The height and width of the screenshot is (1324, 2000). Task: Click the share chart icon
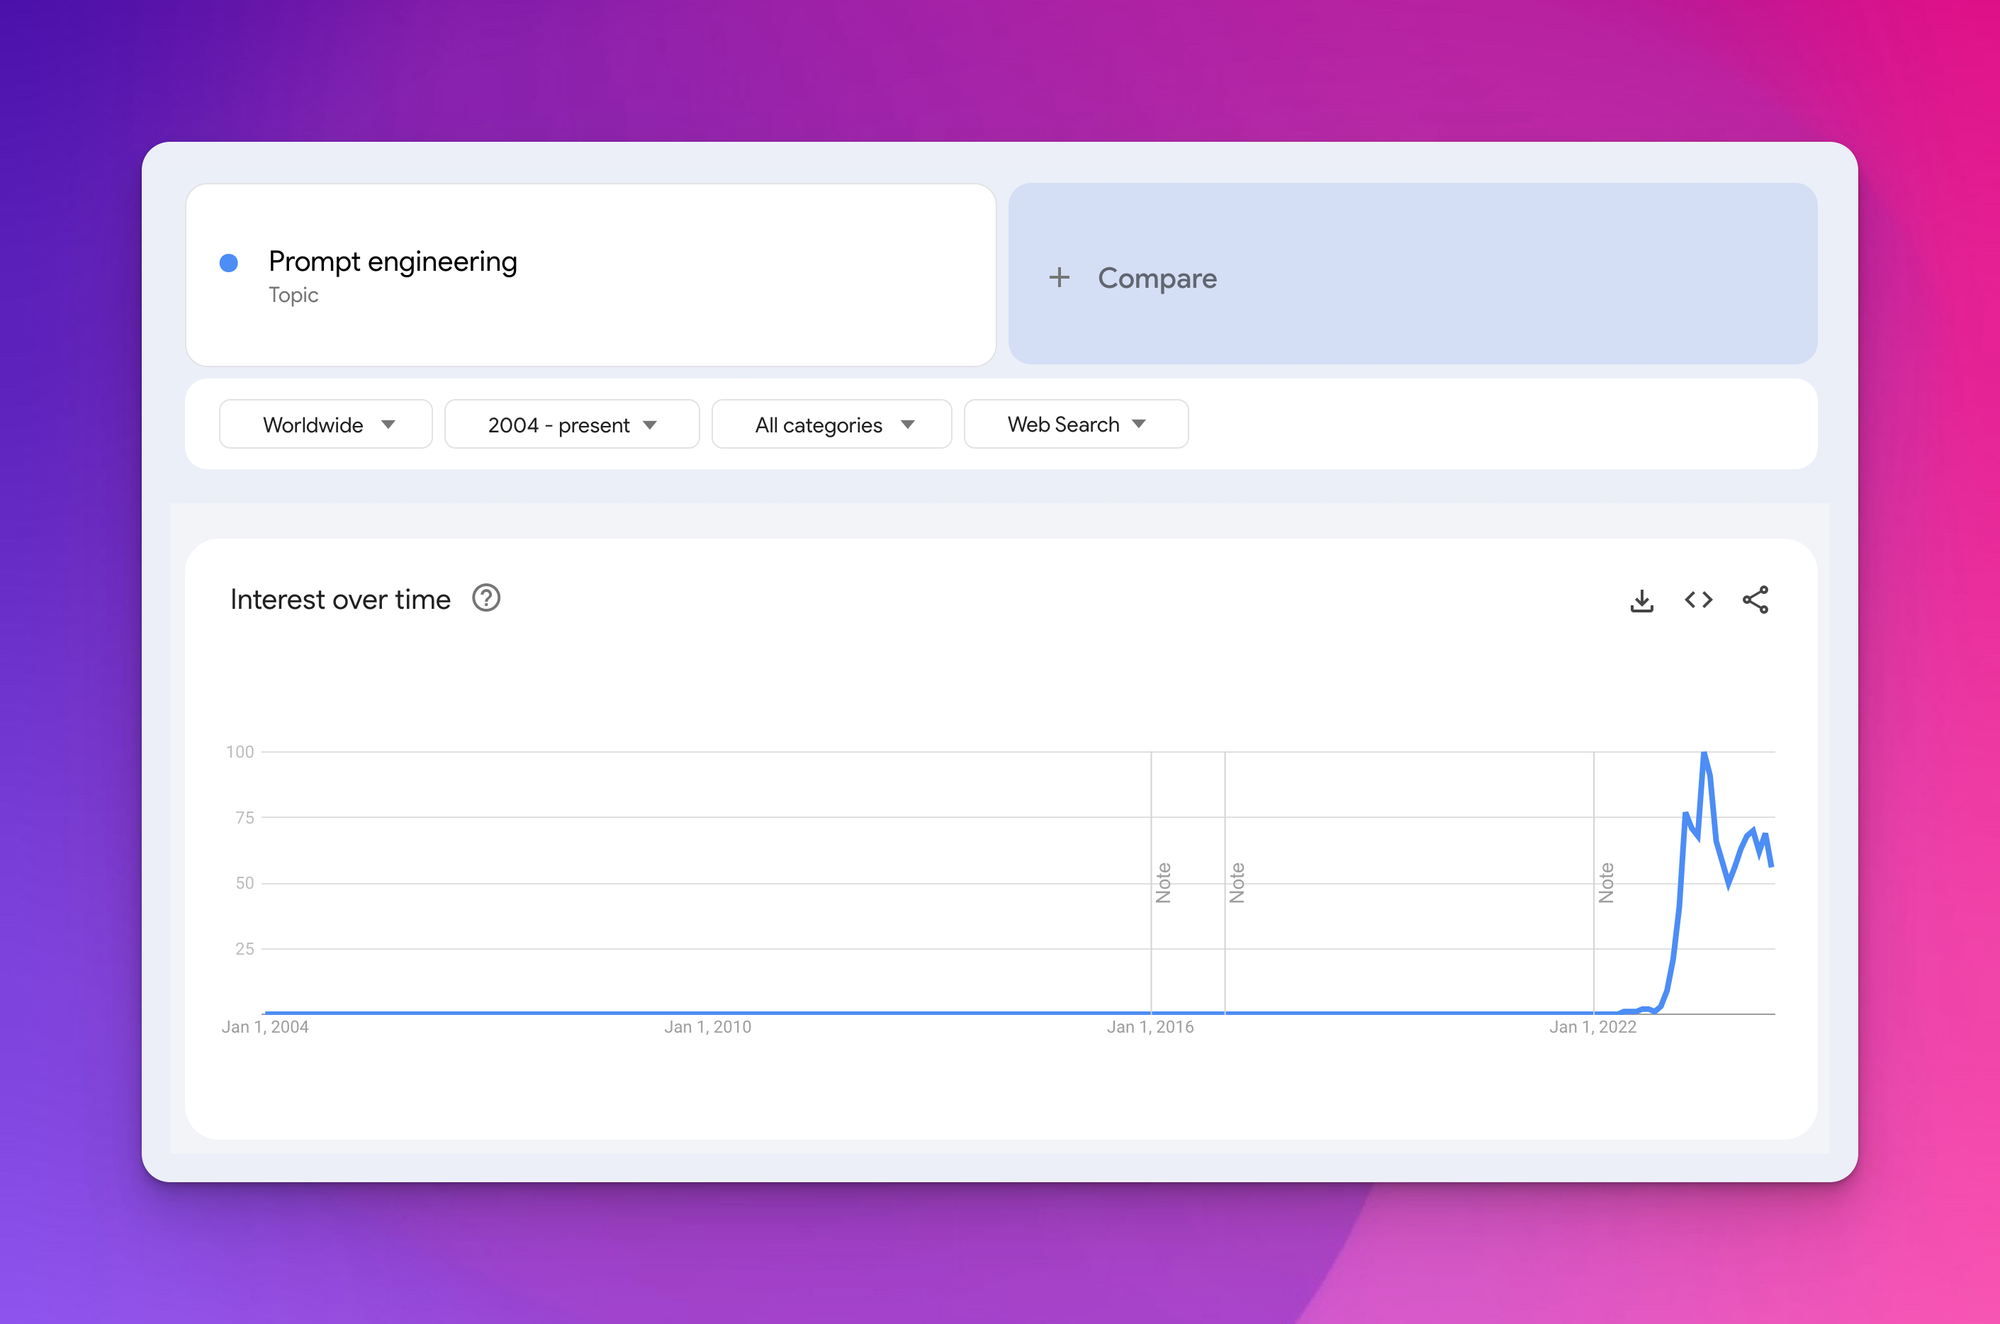(x=1755, y=600)
